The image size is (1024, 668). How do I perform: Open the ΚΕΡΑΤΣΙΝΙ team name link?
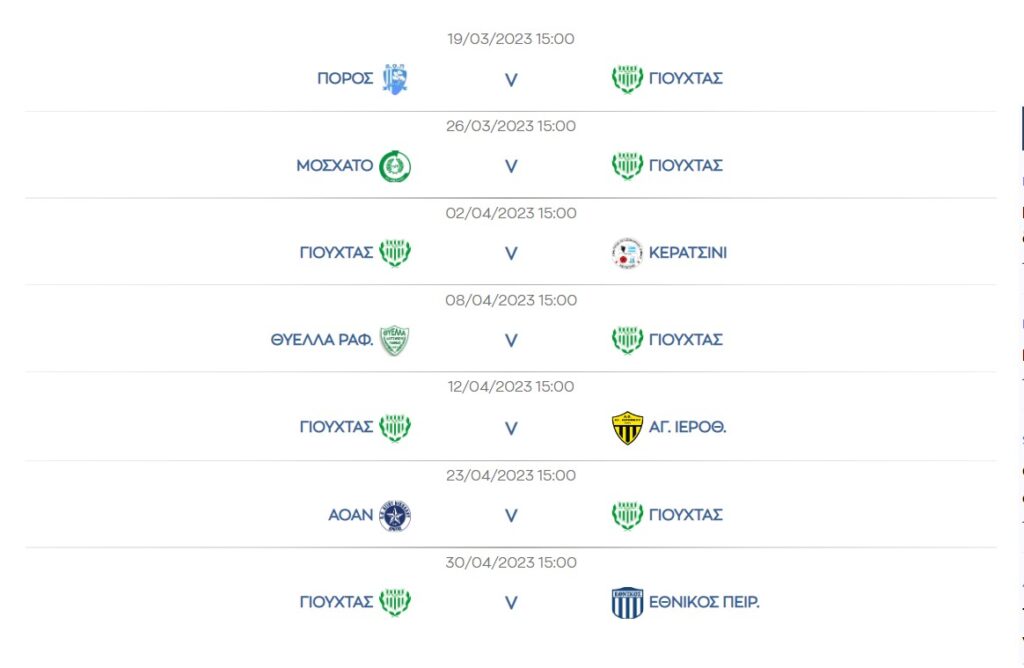click(x=688, y=253)
